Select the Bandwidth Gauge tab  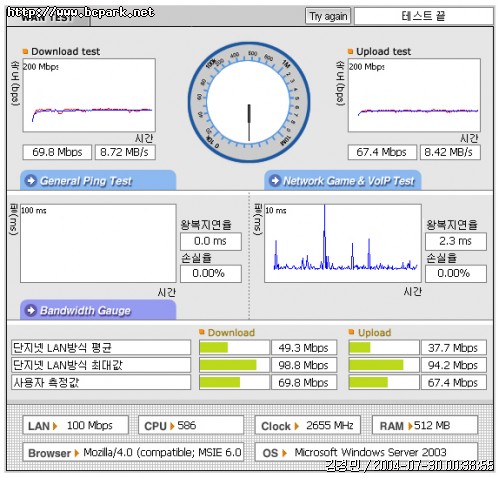98,310
